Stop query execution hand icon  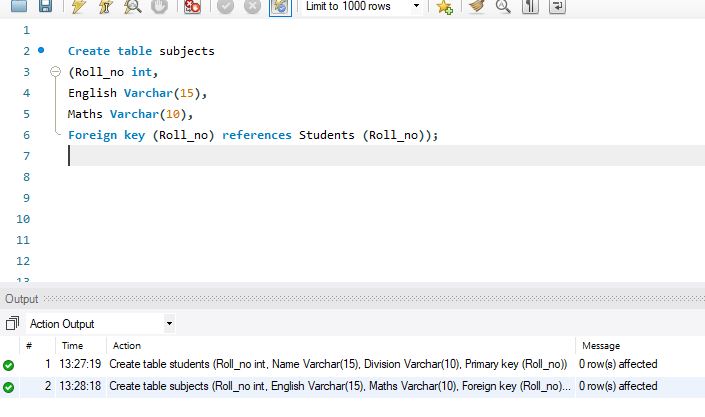[x=159, y=6]
